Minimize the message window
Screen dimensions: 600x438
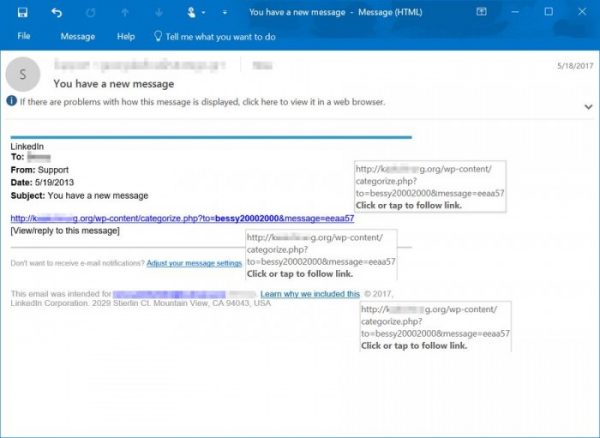coord(515,12)
